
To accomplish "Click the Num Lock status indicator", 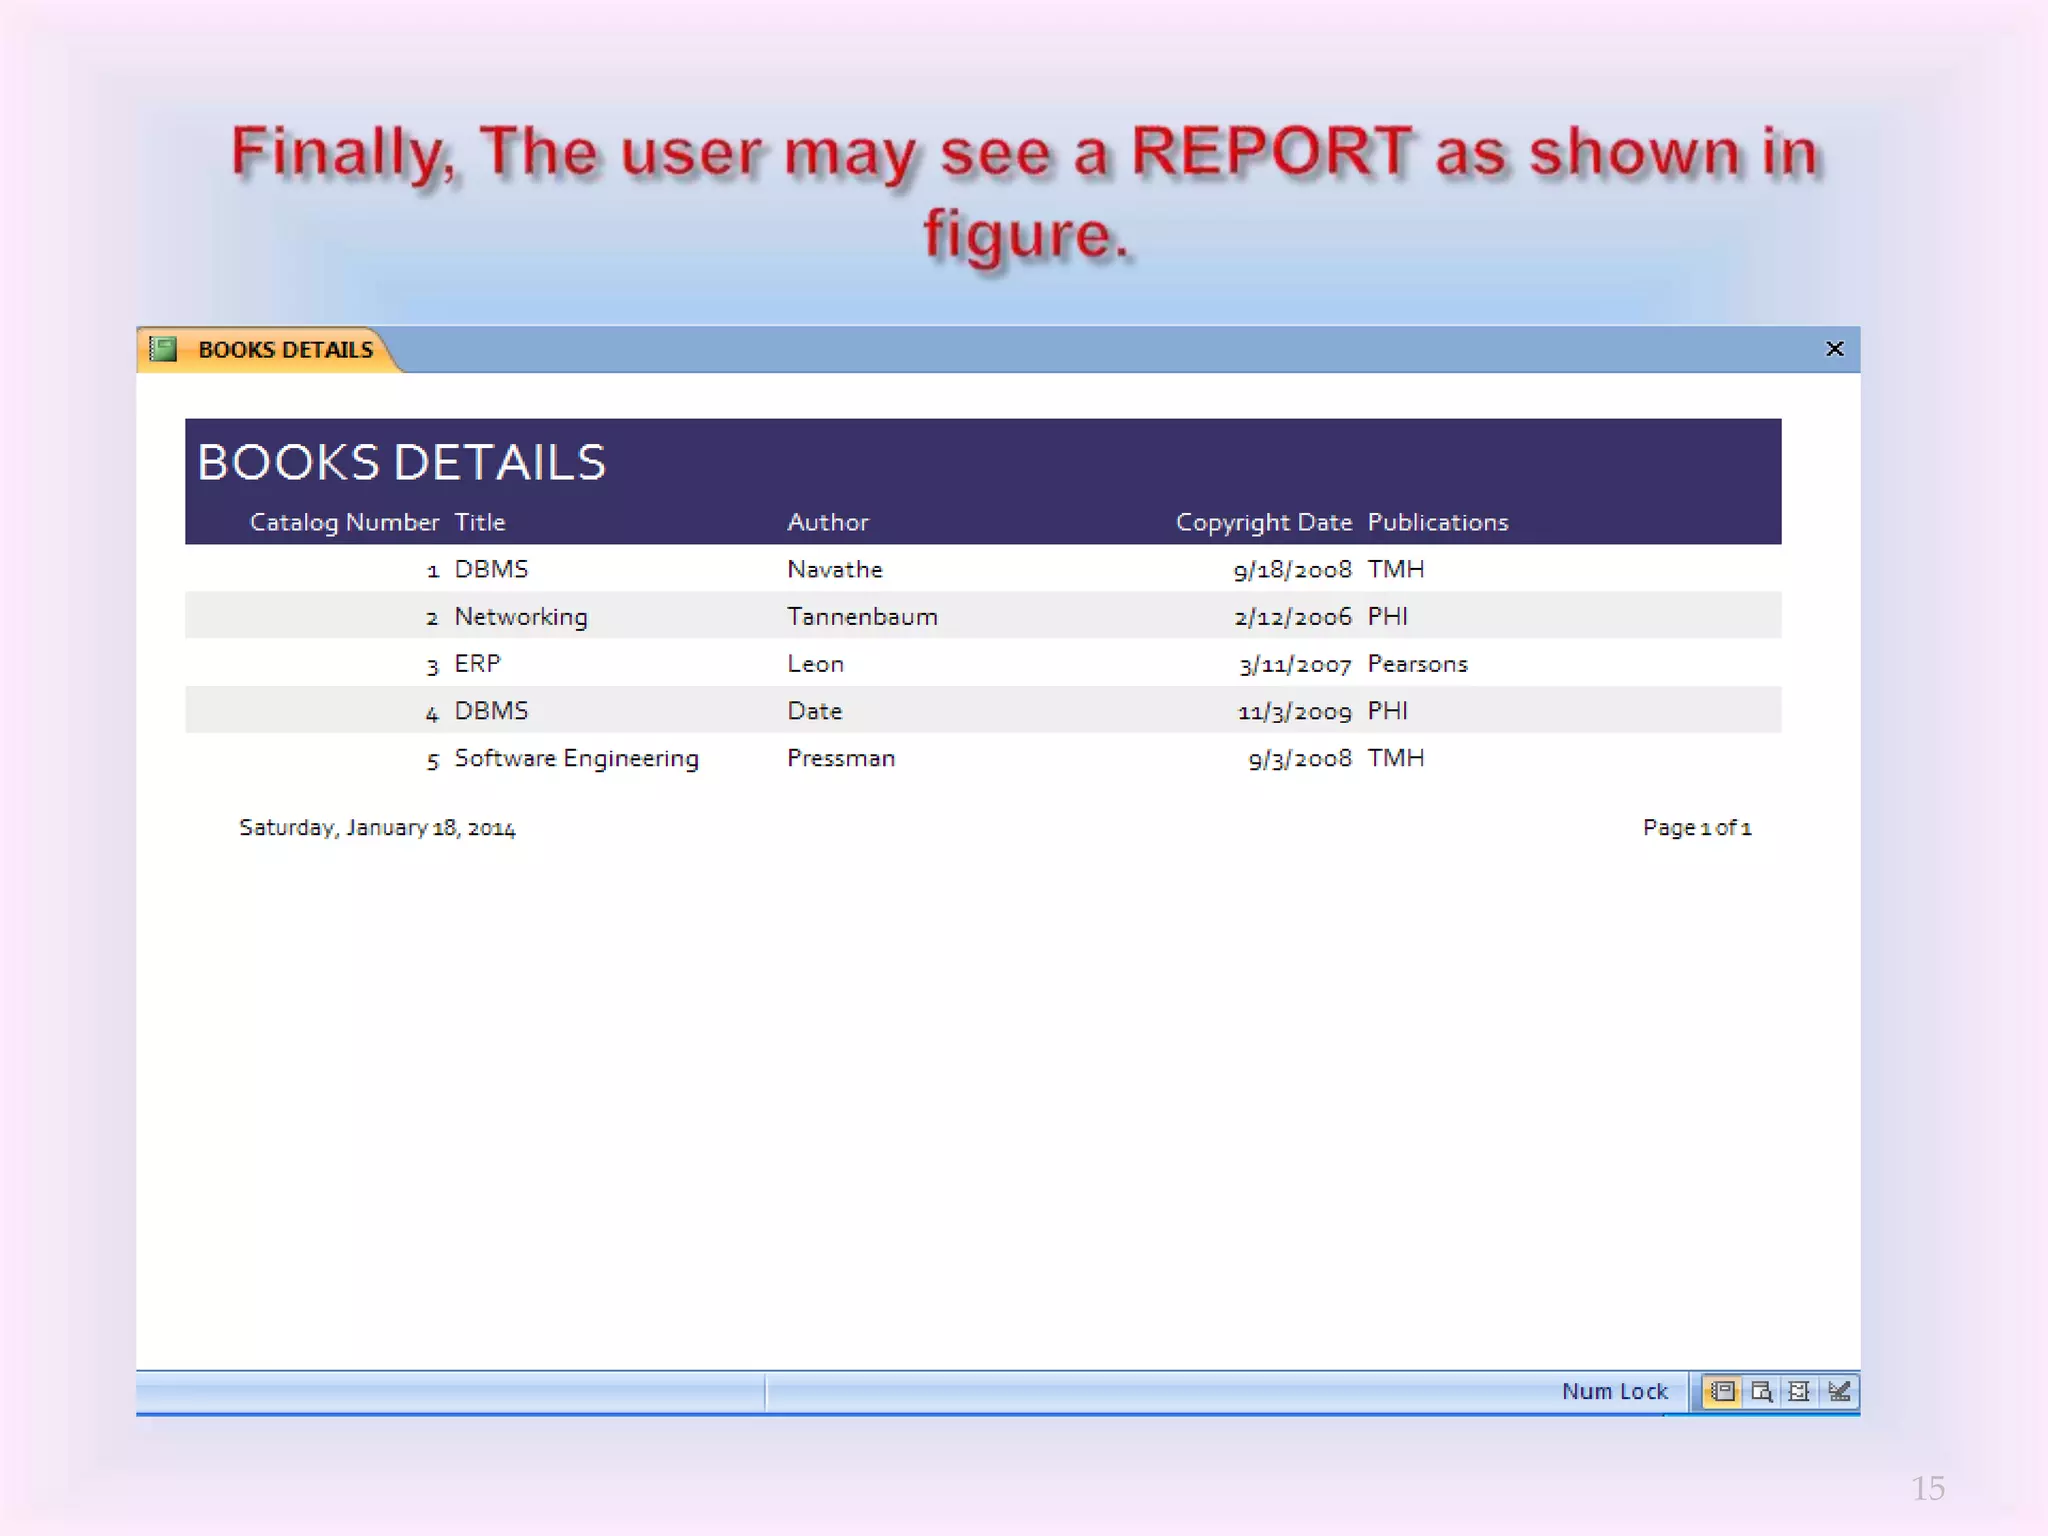I will (x=1614, y=1391).
